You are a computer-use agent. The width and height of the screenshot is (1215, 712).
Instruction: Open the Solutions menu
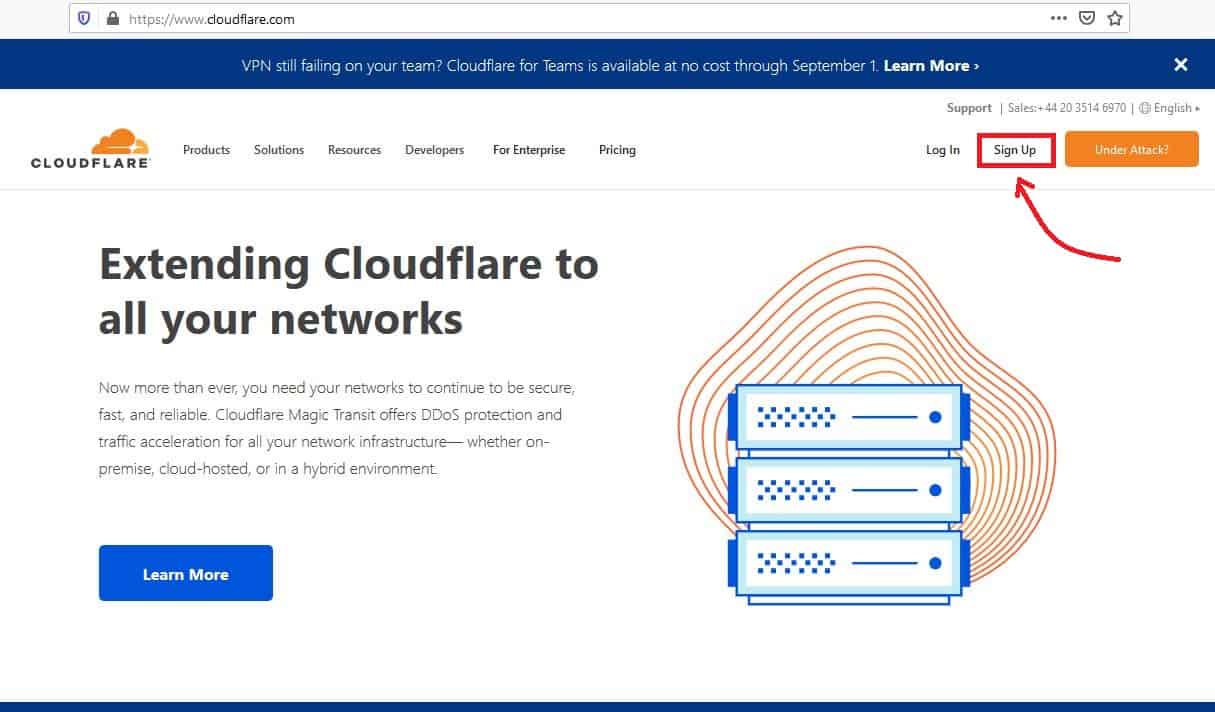(x=279, y=150)
